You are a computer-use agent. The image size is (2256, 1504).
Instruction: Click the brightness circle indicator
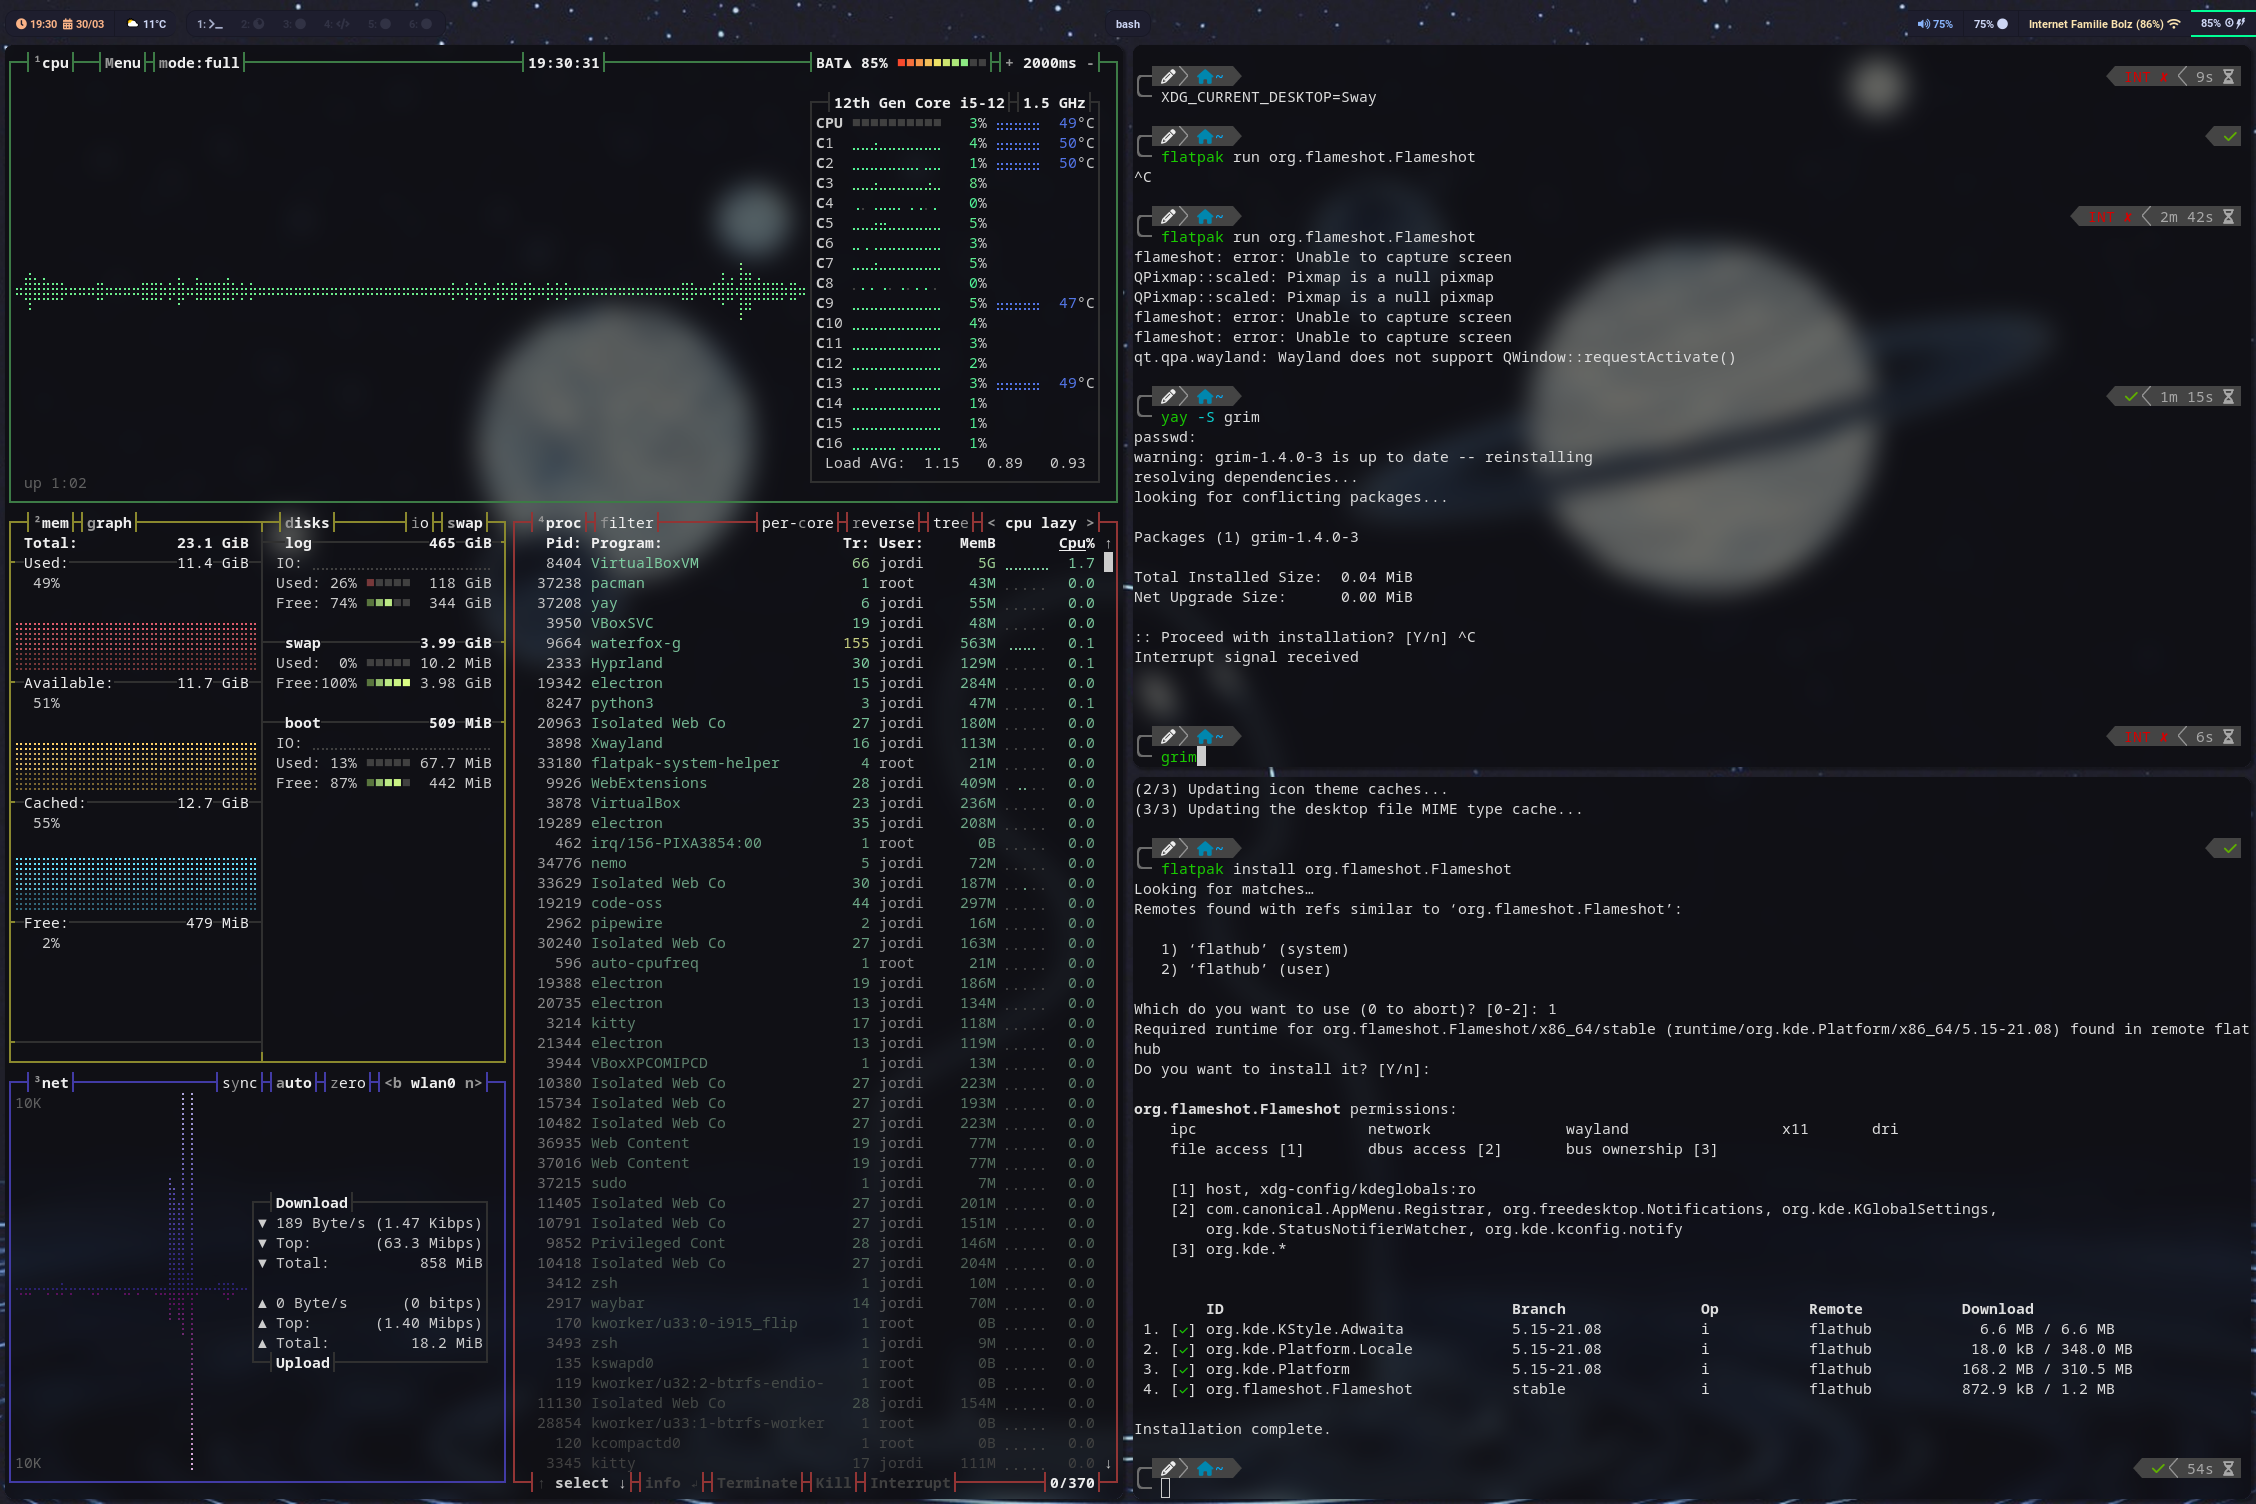coord(2002,24)
